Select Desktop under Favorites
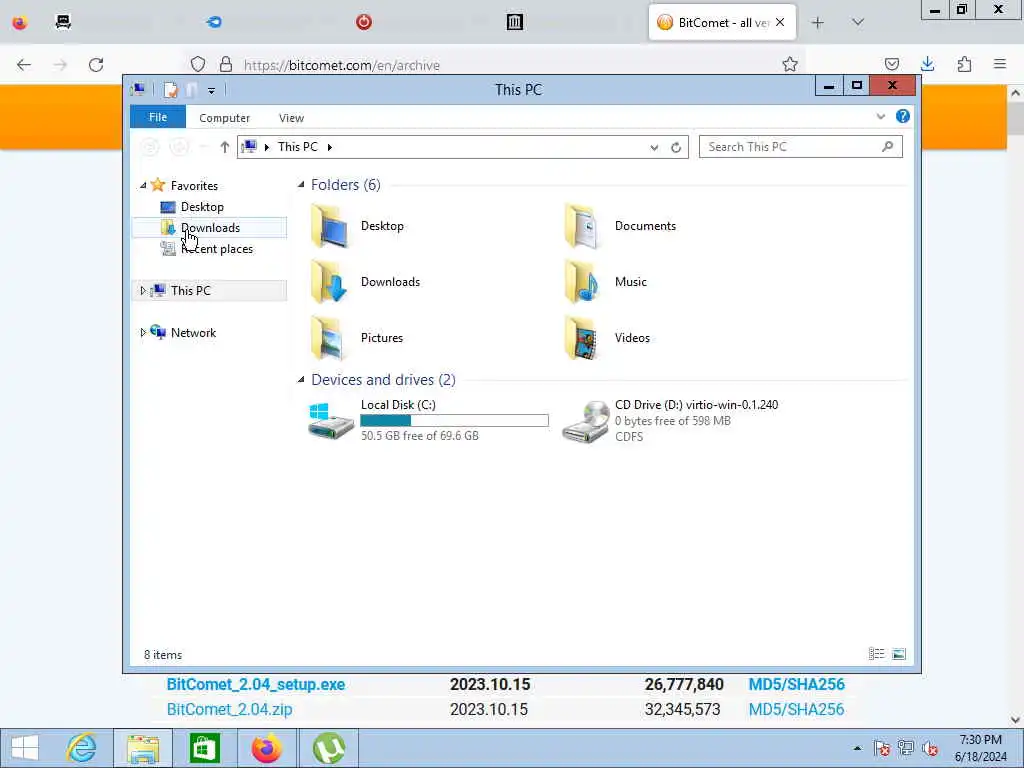Image resolution: width=1024 pixels, height=768 pixels. pyautogui.click(x=202, y=206)
